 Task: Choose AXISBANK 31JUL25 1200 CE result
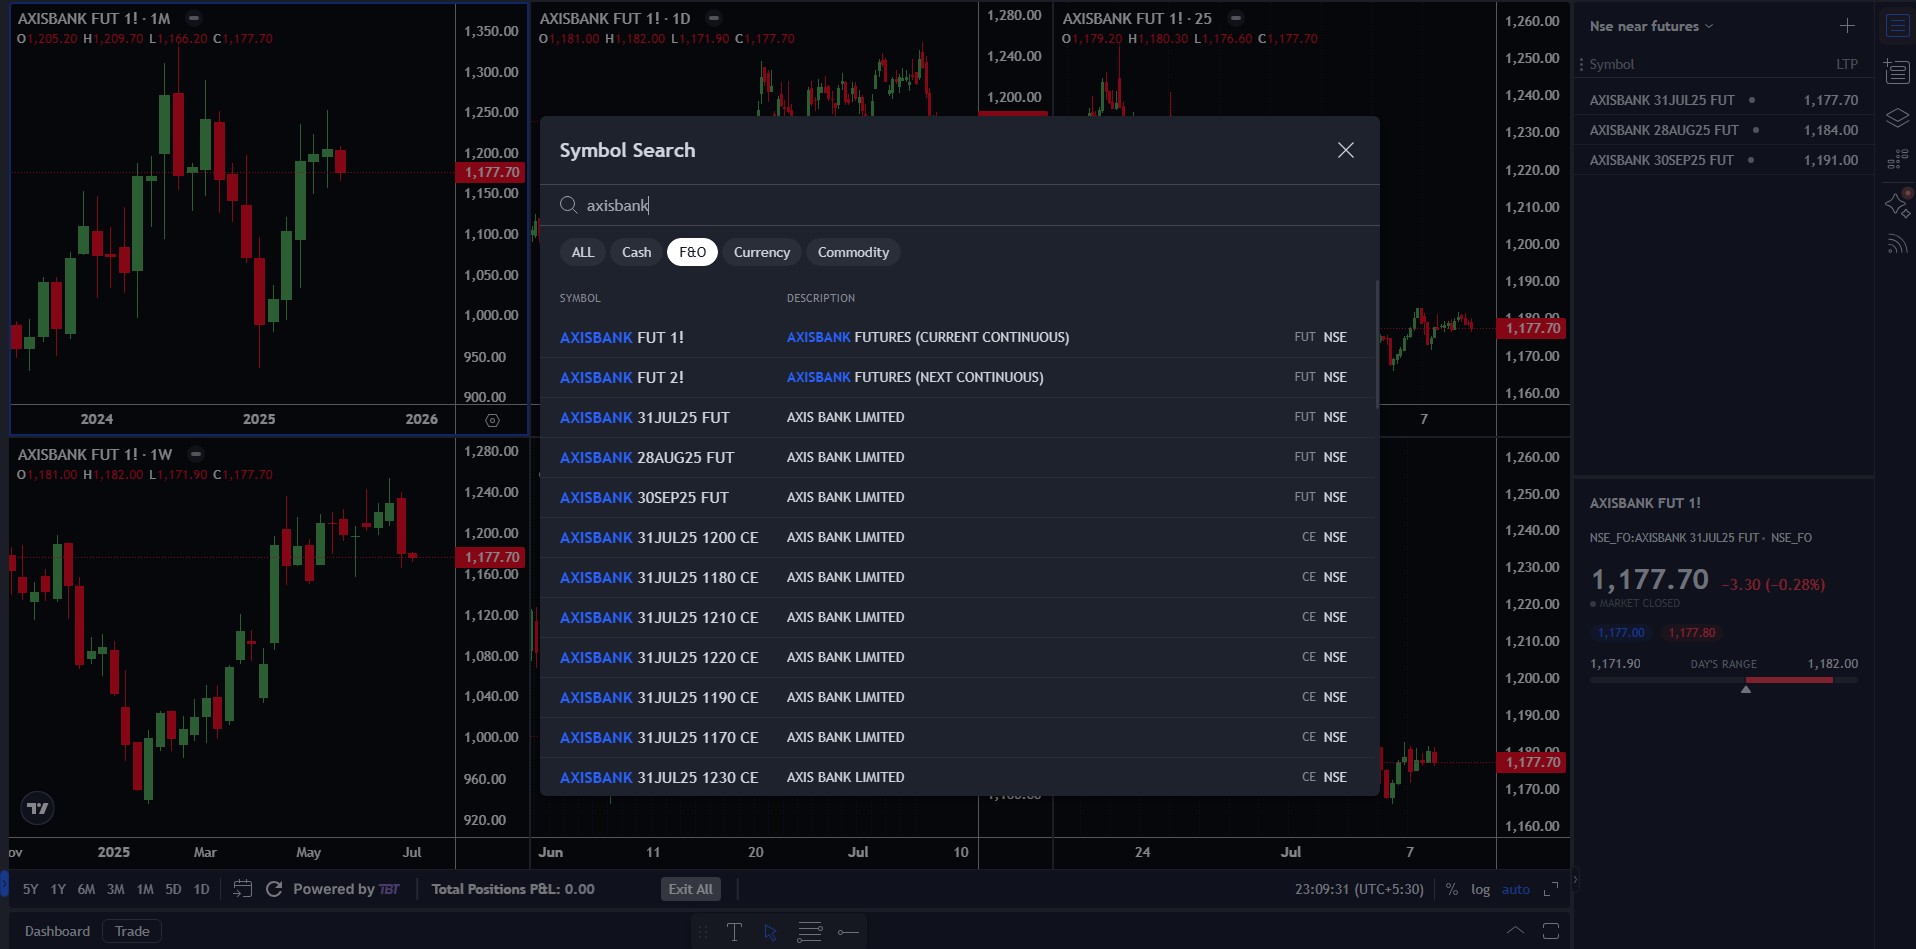tap(958, 538)
